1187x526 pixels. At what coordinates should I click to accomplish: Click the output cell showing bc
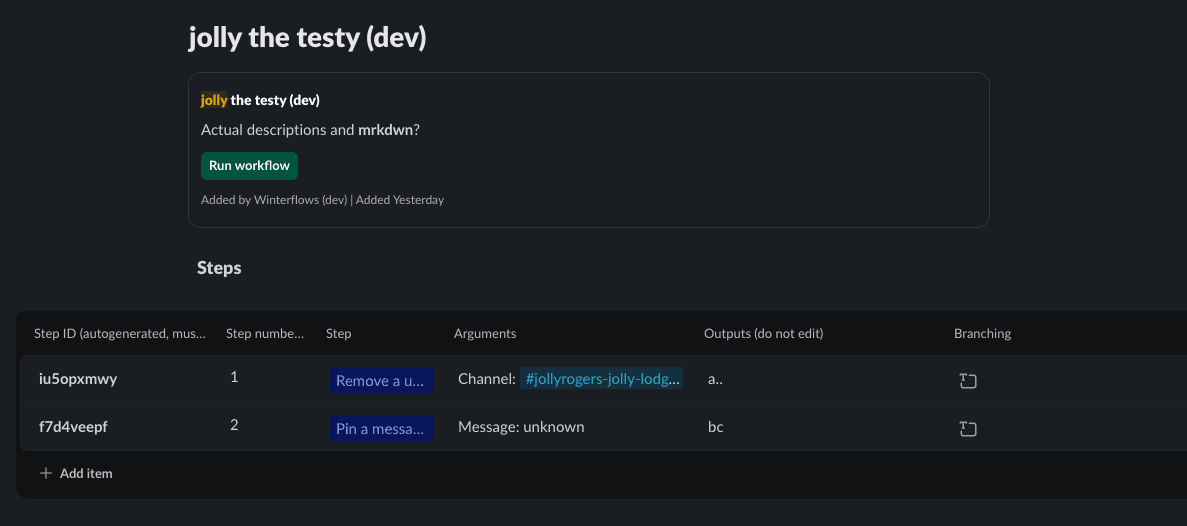tap(715, 427)
